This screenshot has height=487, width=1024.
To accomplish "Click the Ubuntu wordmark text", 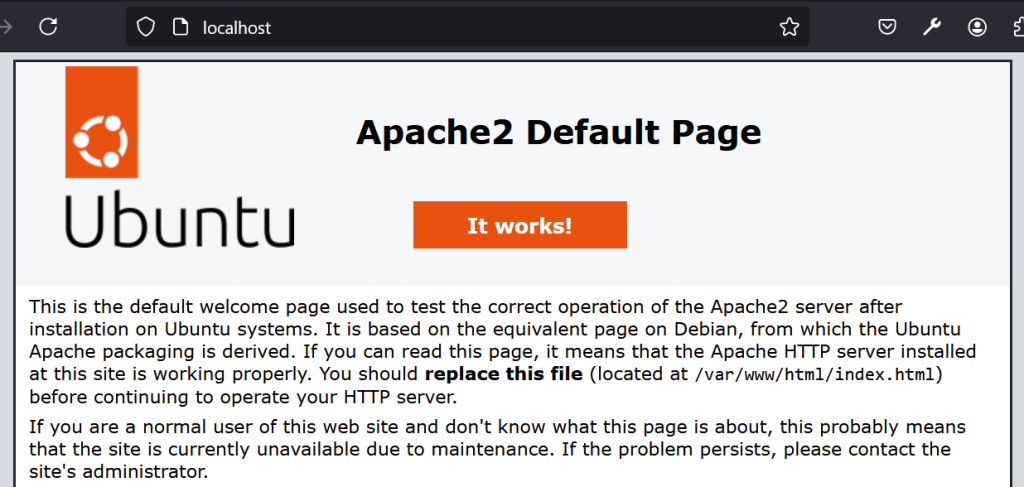I will 180,222.
